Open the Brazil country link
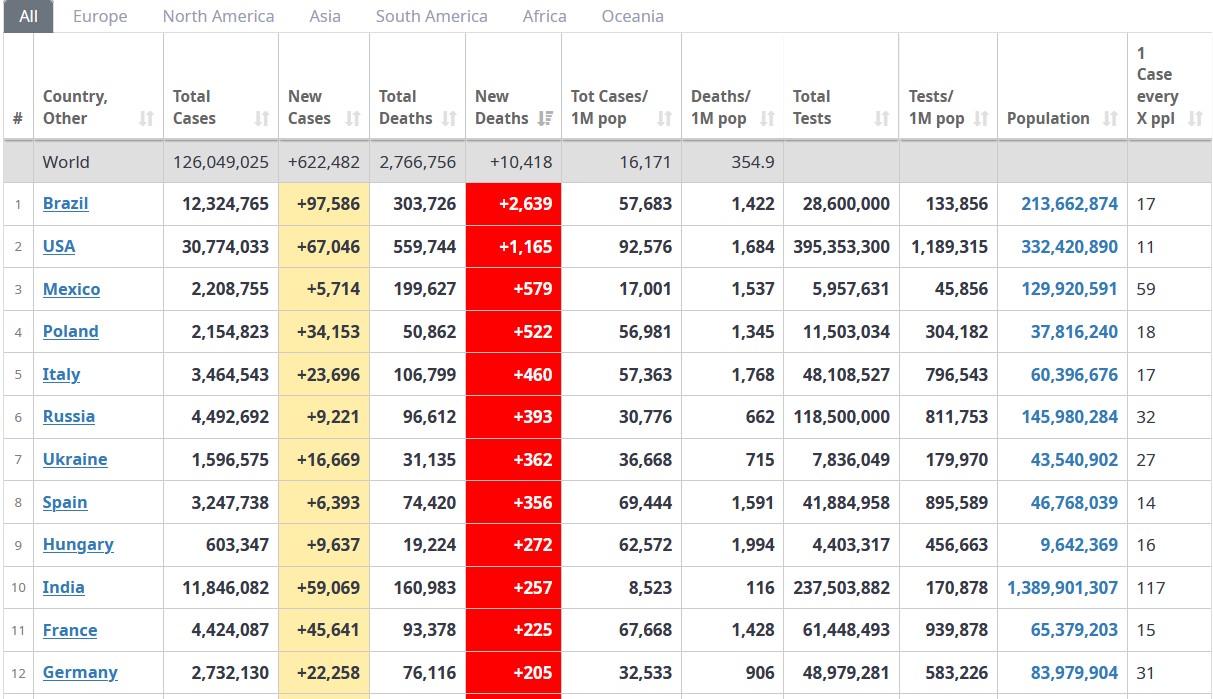The image size is (1213, 699). [x=66, y=203]
